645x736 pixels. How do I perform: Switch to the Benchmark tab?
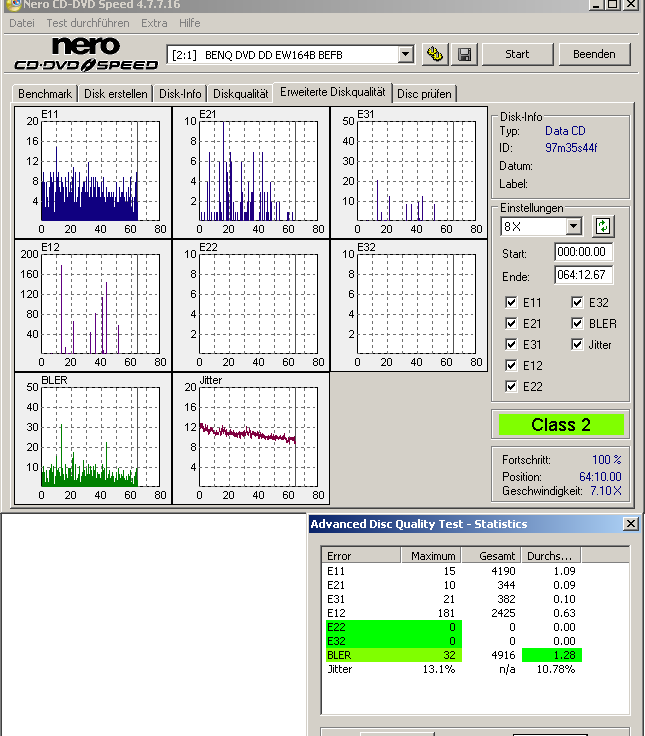coord(45,94)
